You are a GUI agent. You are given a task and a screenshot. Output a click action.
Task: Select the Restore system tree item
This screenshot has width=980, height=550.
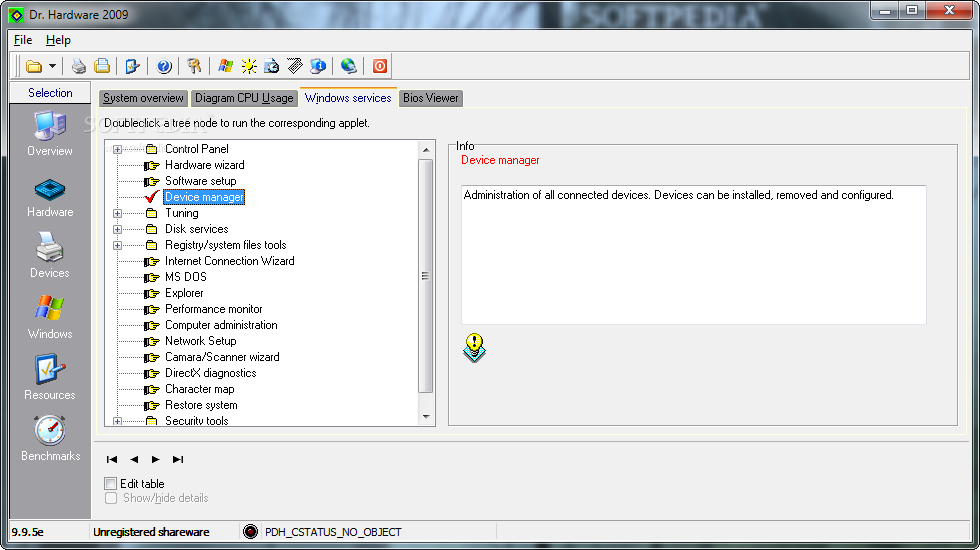click(201, 405)
